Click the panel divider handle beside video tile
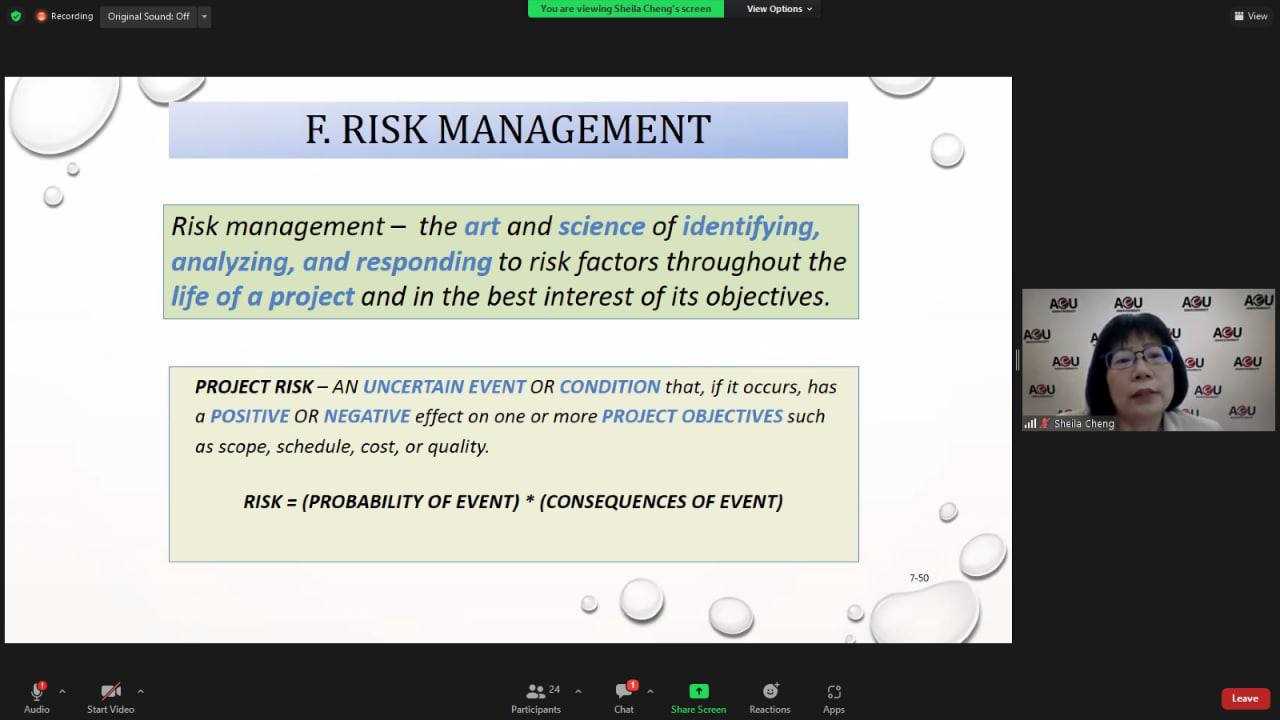Image resolution: width=1280 pixels, height=720 pixels. pos(1017,360)
